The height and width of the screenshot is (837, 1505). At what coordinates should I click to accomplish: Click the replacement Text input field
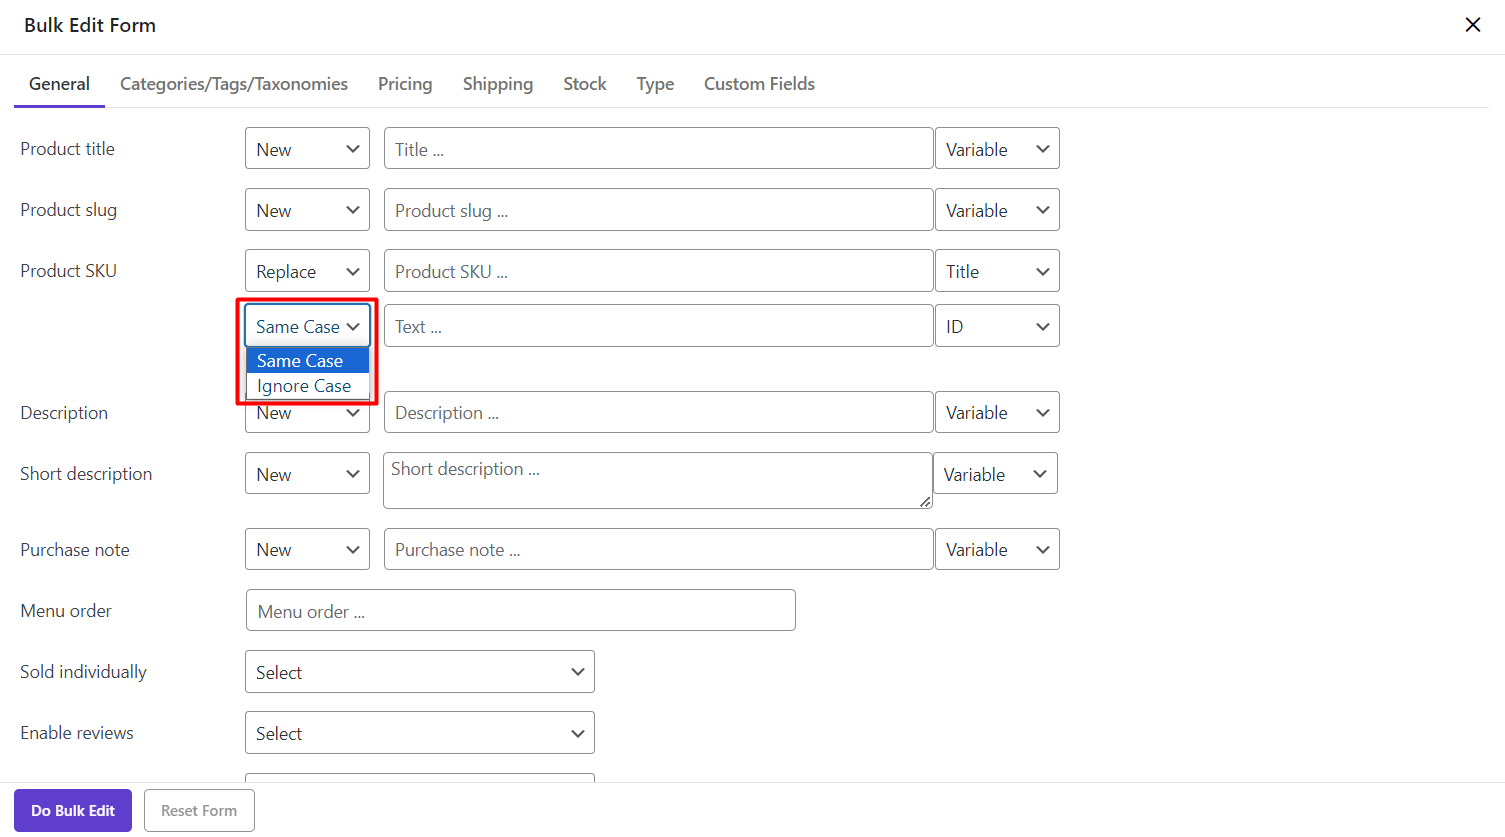point(658,326)
